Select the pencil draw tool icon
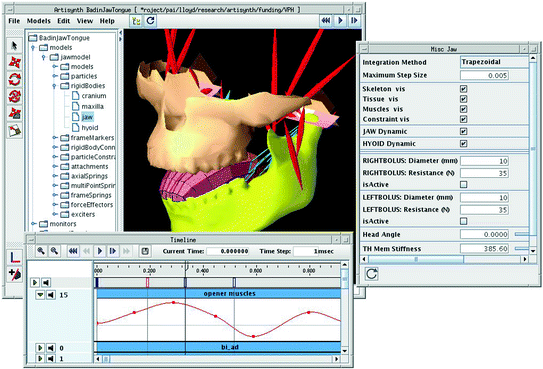The width and height of the screenshot is (543, 369). pyautogui.click(x=14, y=130)
